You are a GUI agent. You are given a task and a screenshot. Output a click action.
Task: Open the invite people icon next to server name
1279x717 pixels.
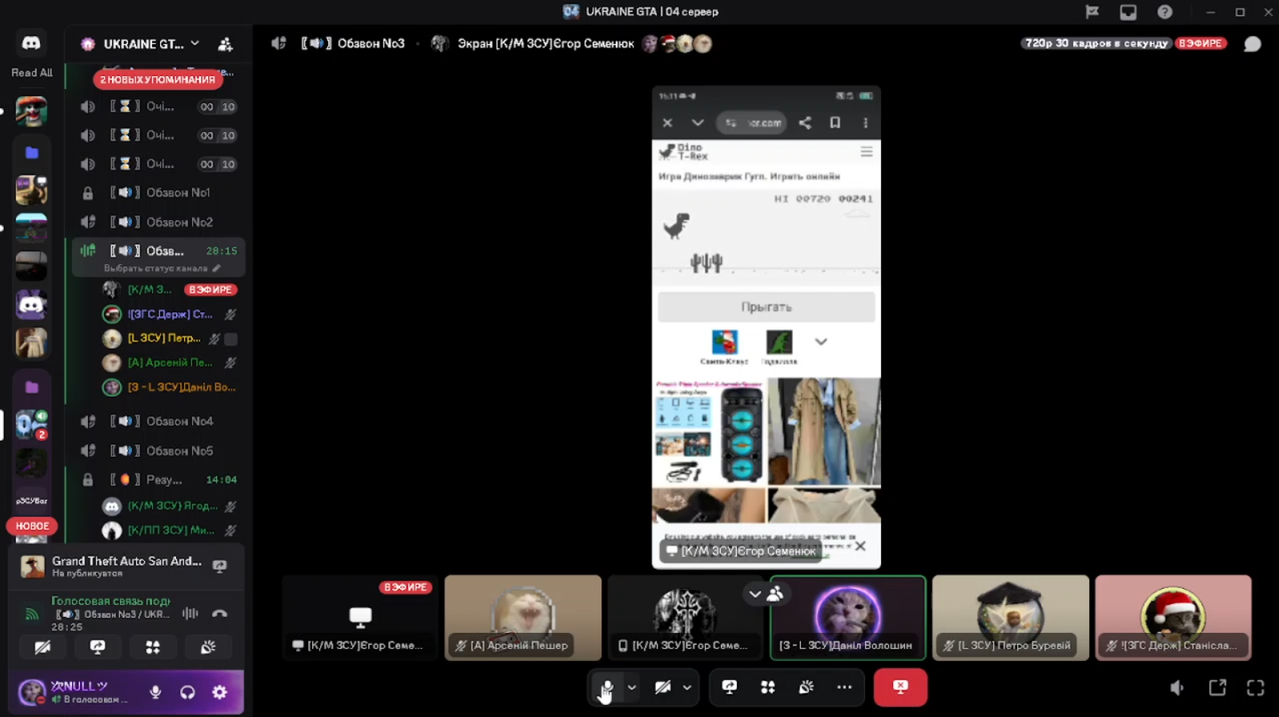225,44
